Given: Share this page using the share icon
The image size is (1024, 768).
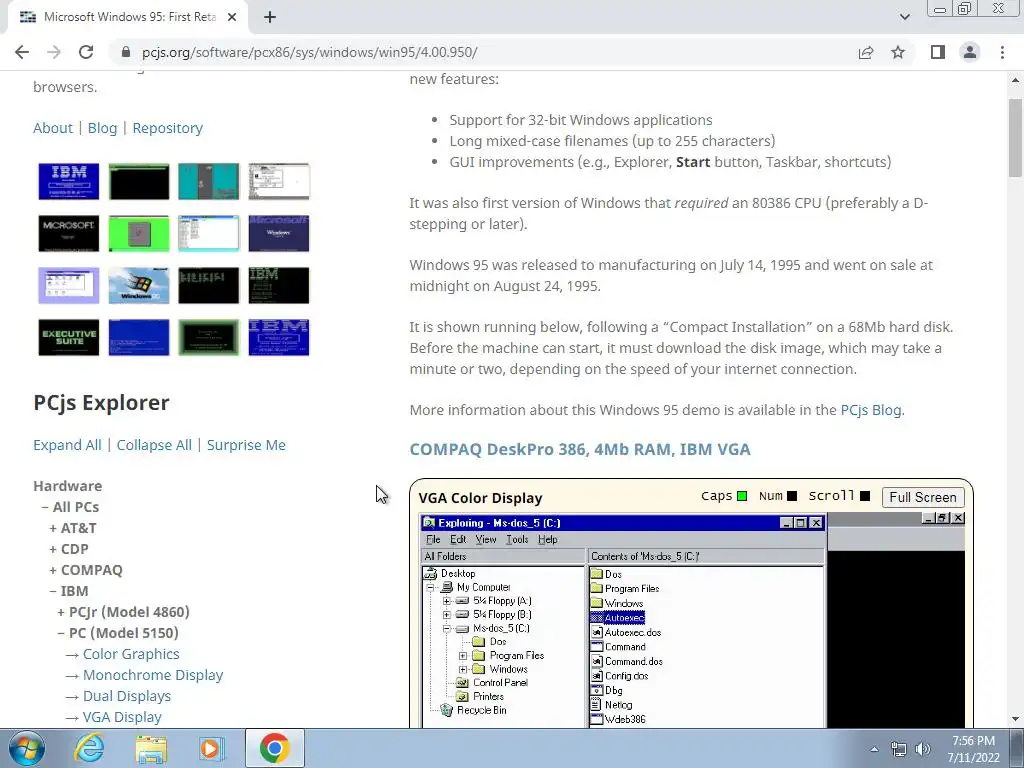Looking at the screenshot, I should click(866, 52).
